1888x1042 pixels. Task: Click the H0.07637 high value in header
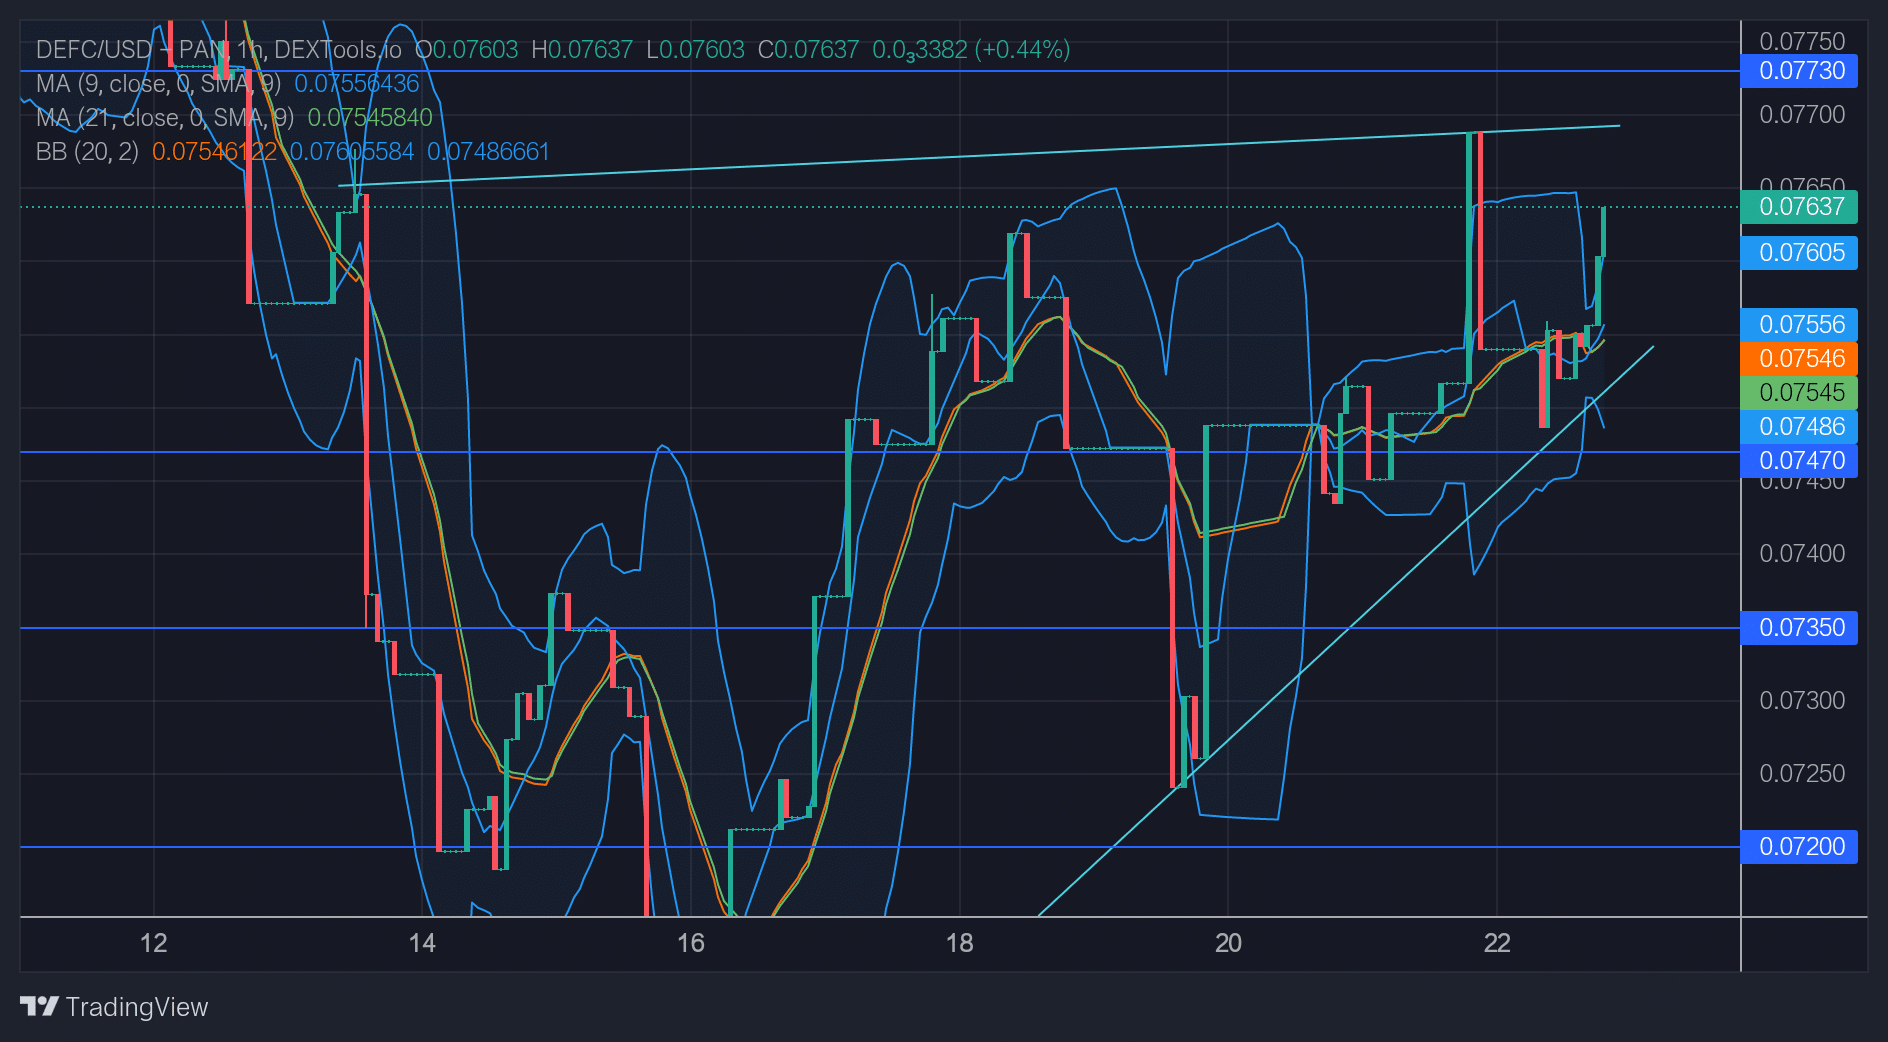click(x=582, y=49)
